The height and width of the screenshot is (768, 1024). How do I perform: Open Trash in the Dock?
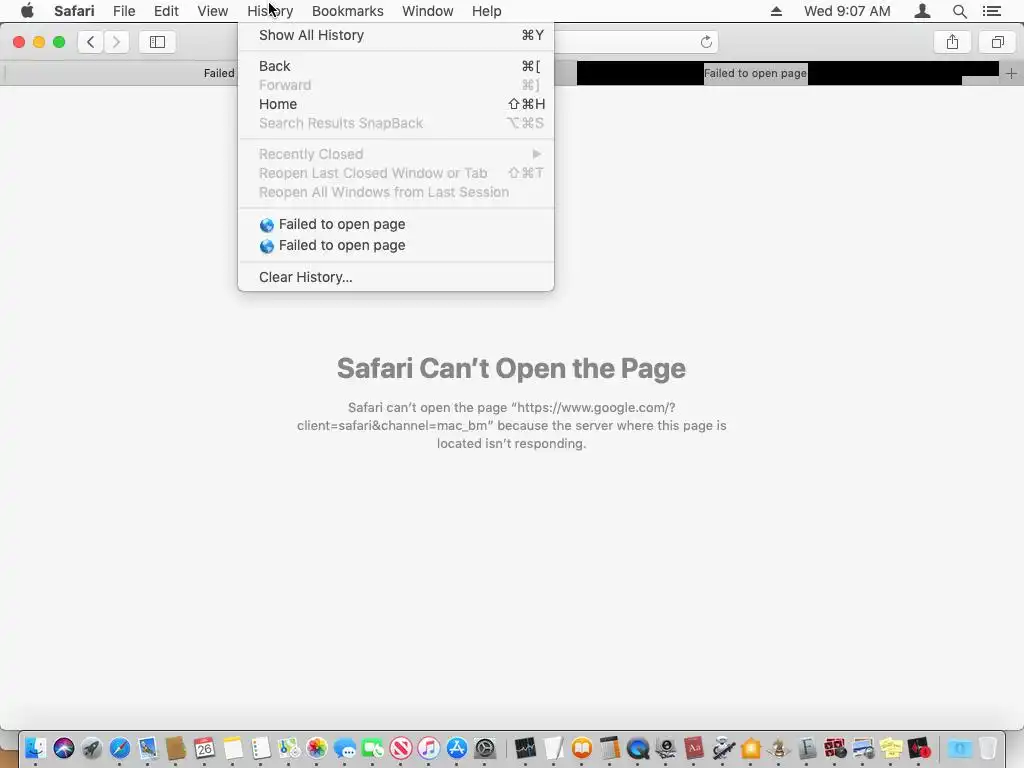[987, 748]
